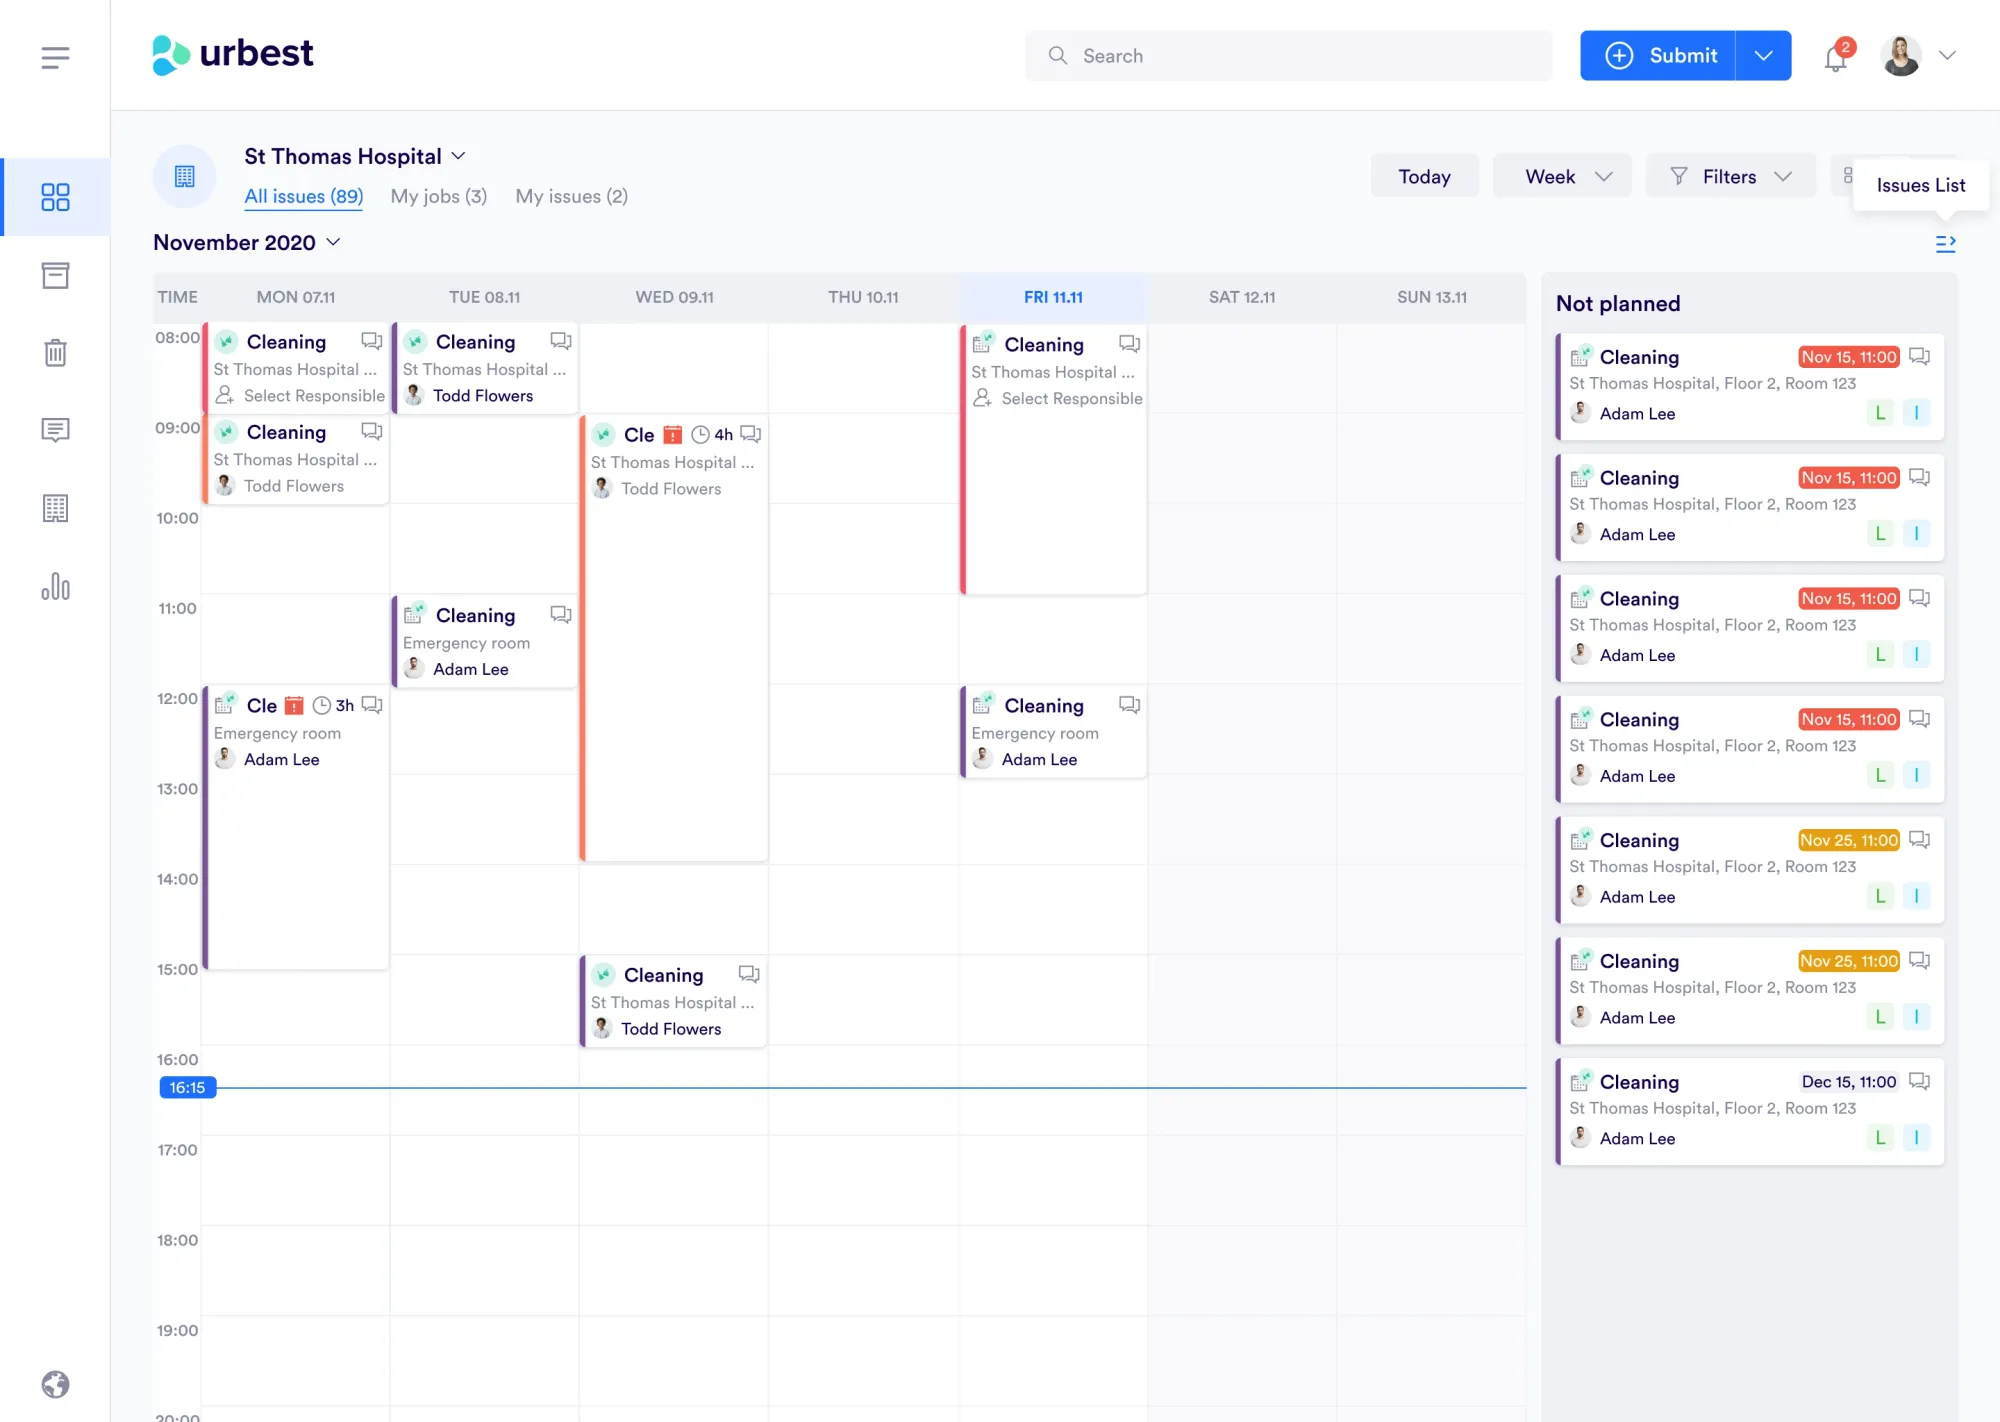Open the hamburger menu icon

(x=55, y=57)
